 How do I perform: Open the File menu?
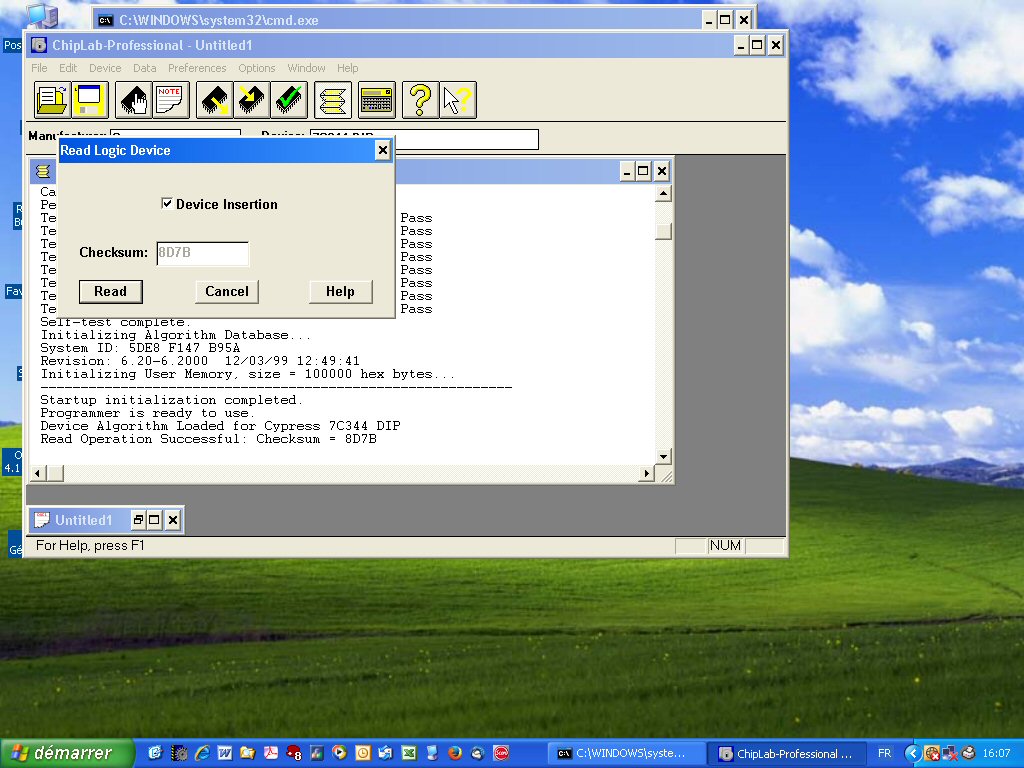click(39, 68)
